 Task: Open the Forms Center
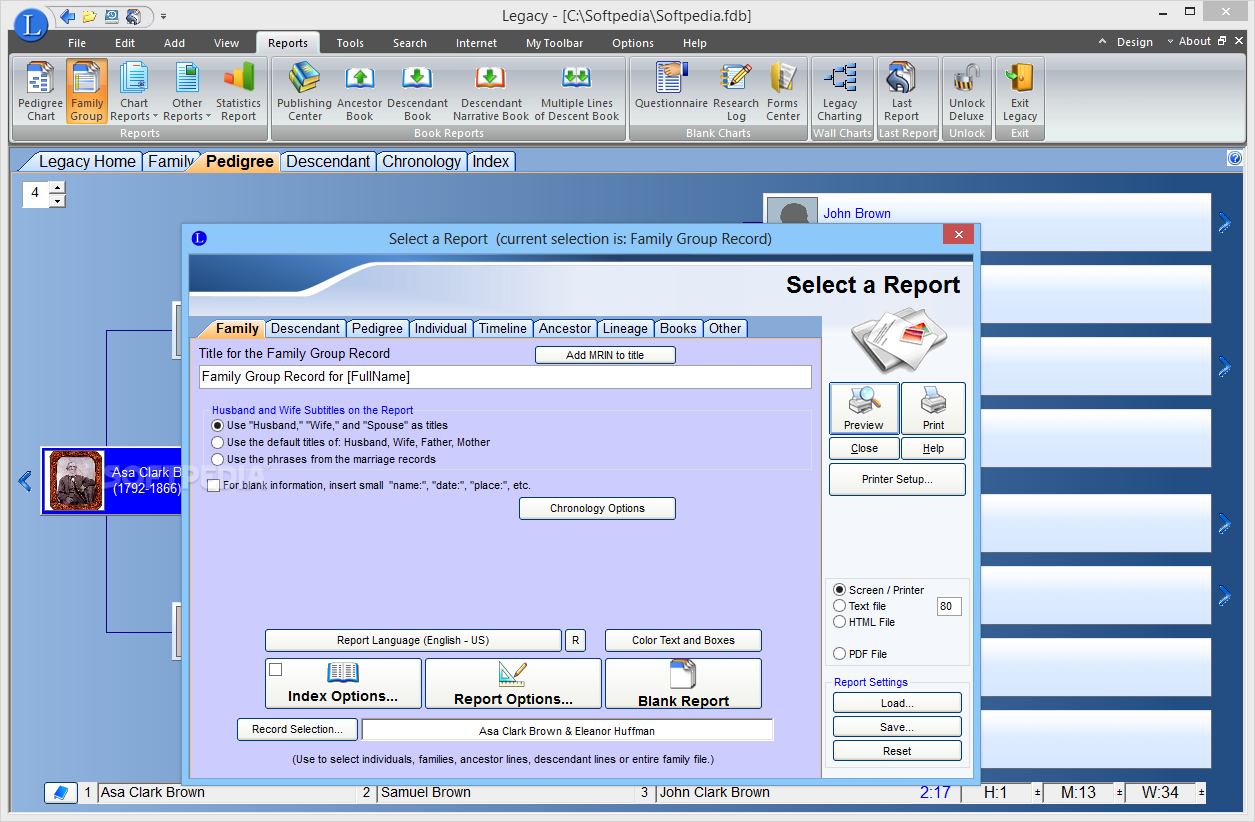pos(783,91)
